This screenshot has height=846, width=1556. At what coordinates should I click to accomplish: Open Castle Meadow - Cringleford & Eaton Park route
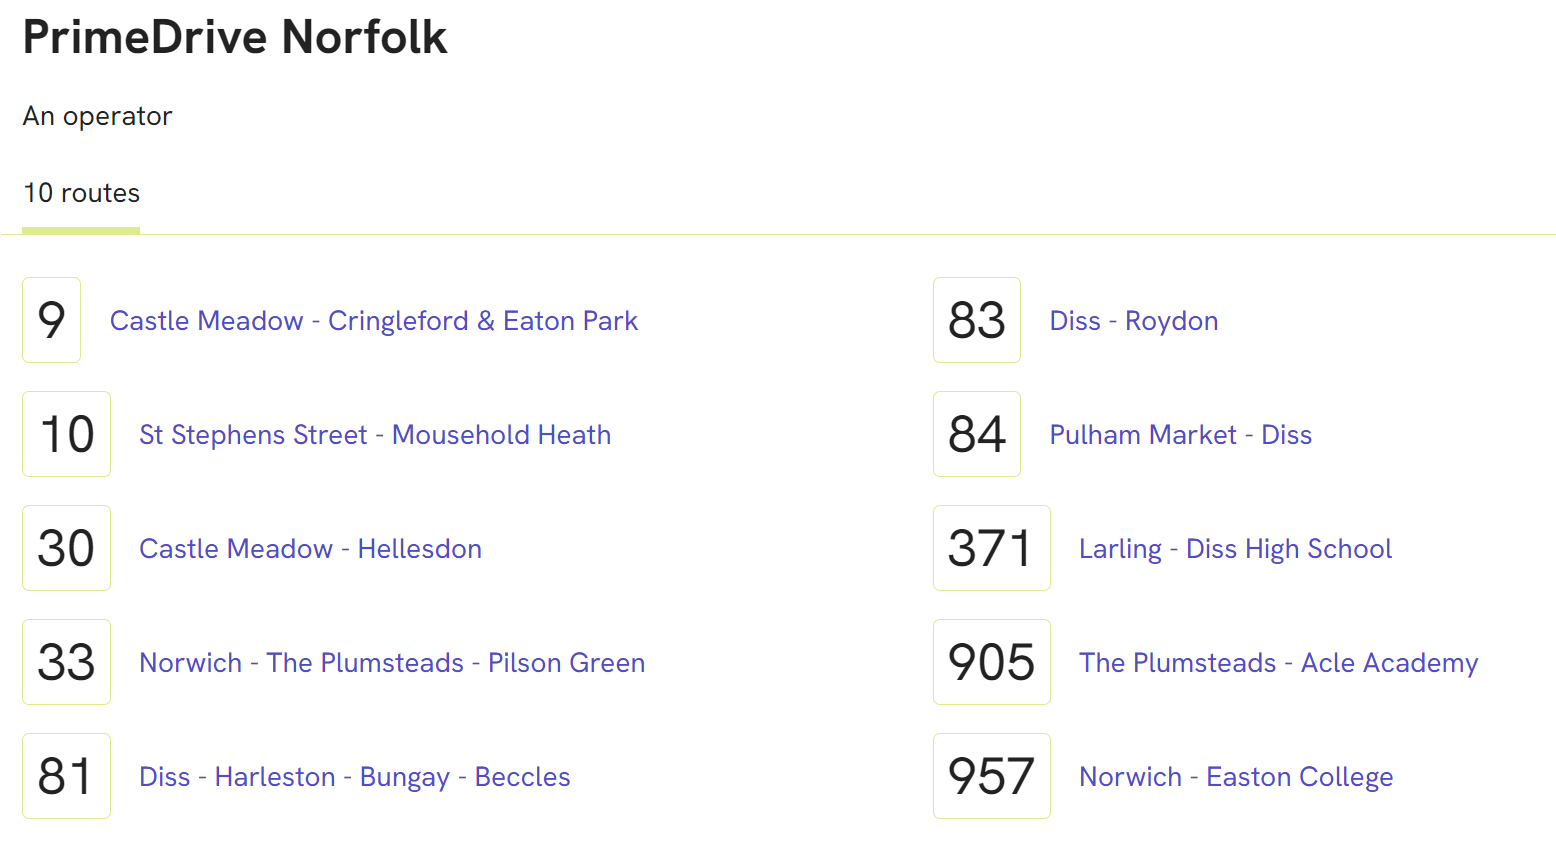[x=373, y=321]
